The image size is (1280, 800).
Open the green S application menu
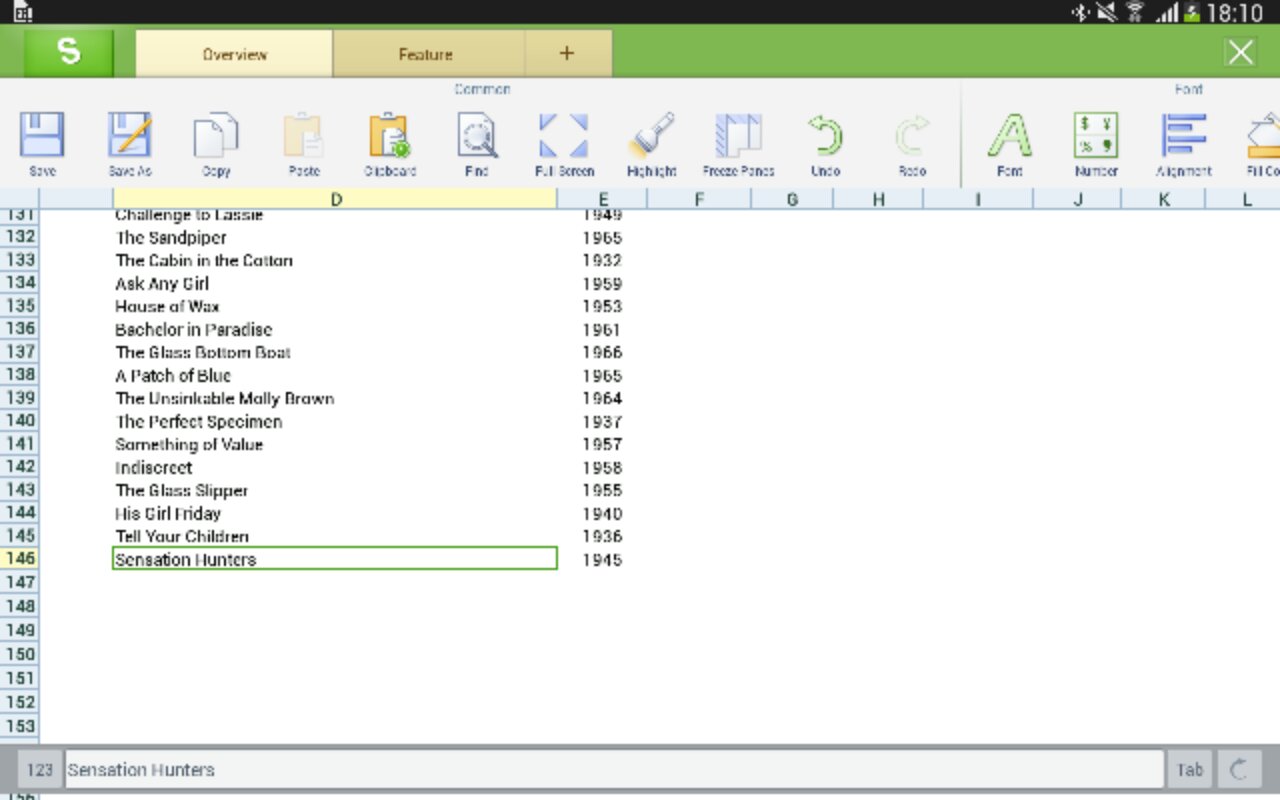coord(69,52)
